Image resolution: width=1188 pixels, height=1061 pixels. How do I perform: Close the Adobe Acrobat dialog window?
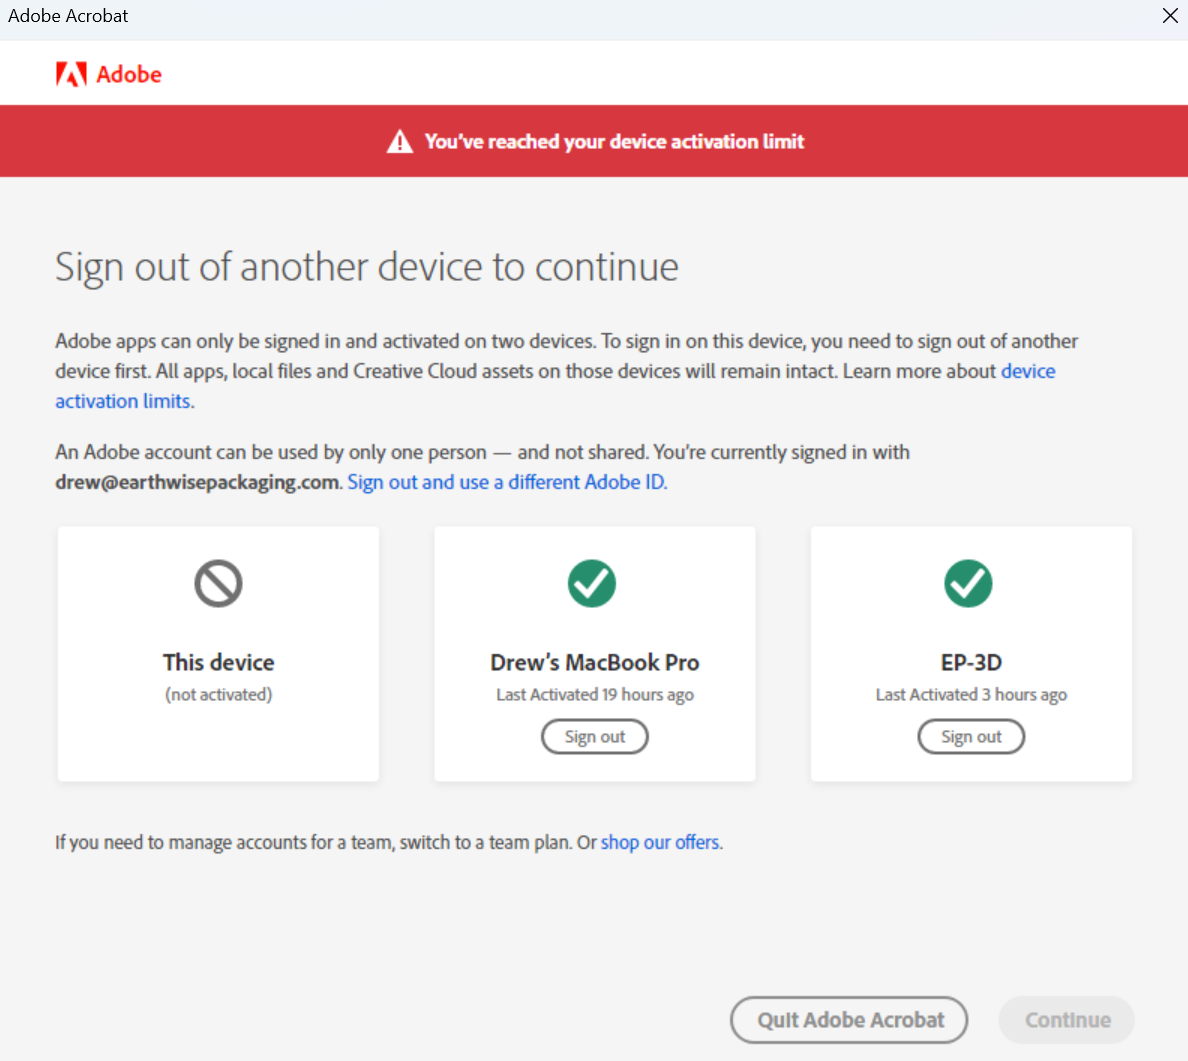pyautogui.click(x=1170, y=16)
